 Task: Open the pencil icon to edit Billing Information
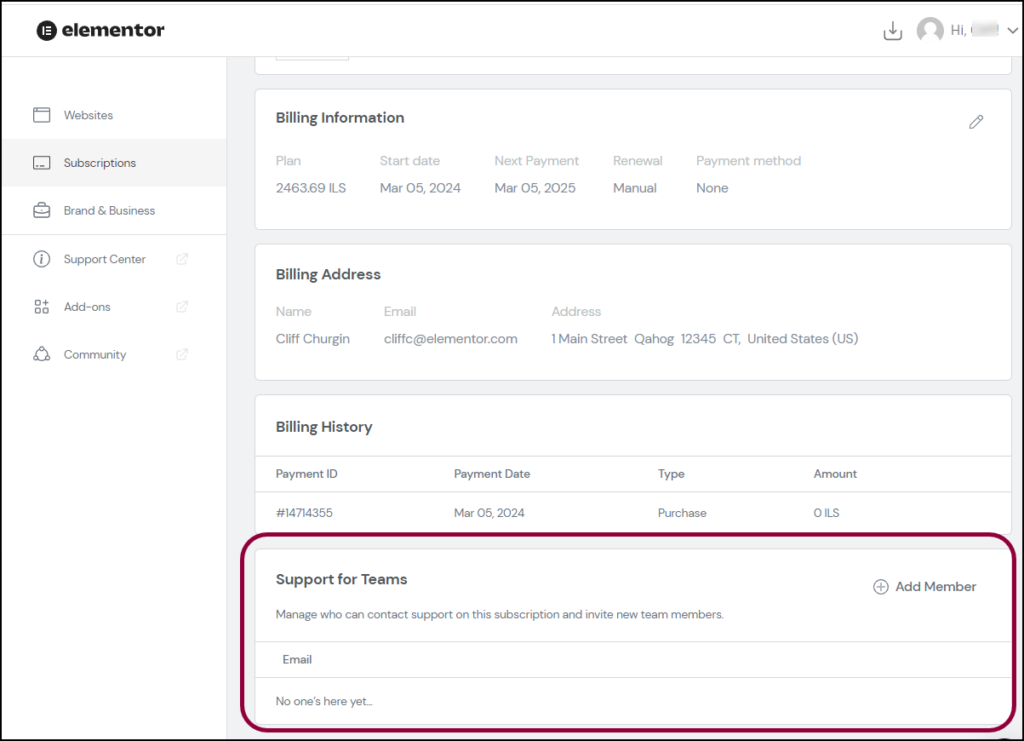pyautogui.click(x=976, y=122)
